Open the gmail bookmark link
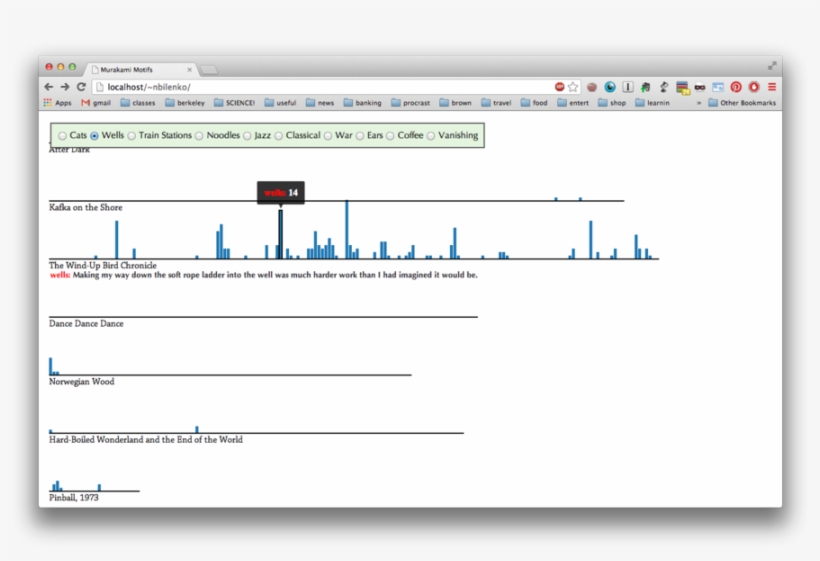 (x=96, y=103)
